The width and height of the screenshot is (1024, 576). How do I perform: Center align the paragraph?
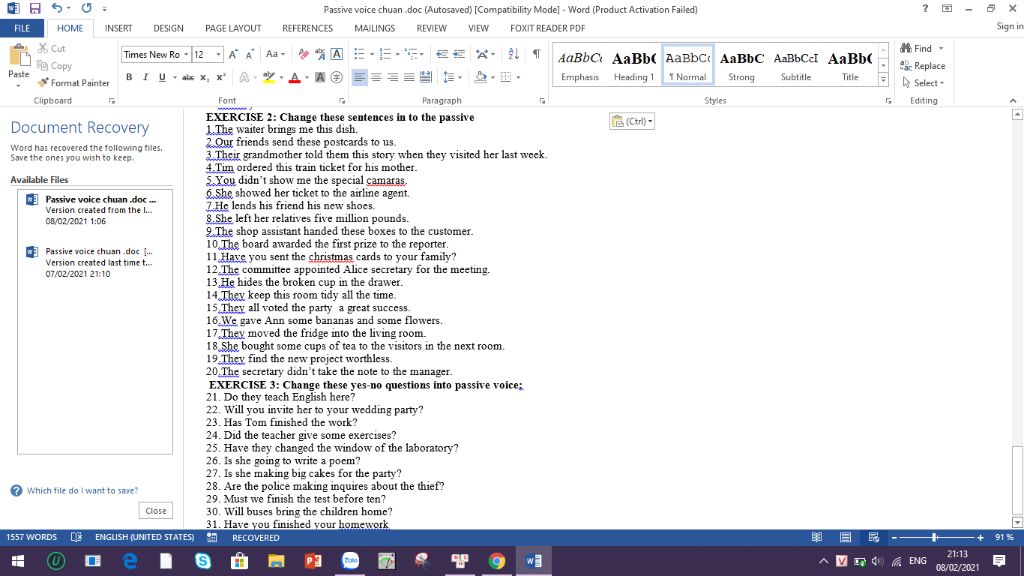point(376,77)
